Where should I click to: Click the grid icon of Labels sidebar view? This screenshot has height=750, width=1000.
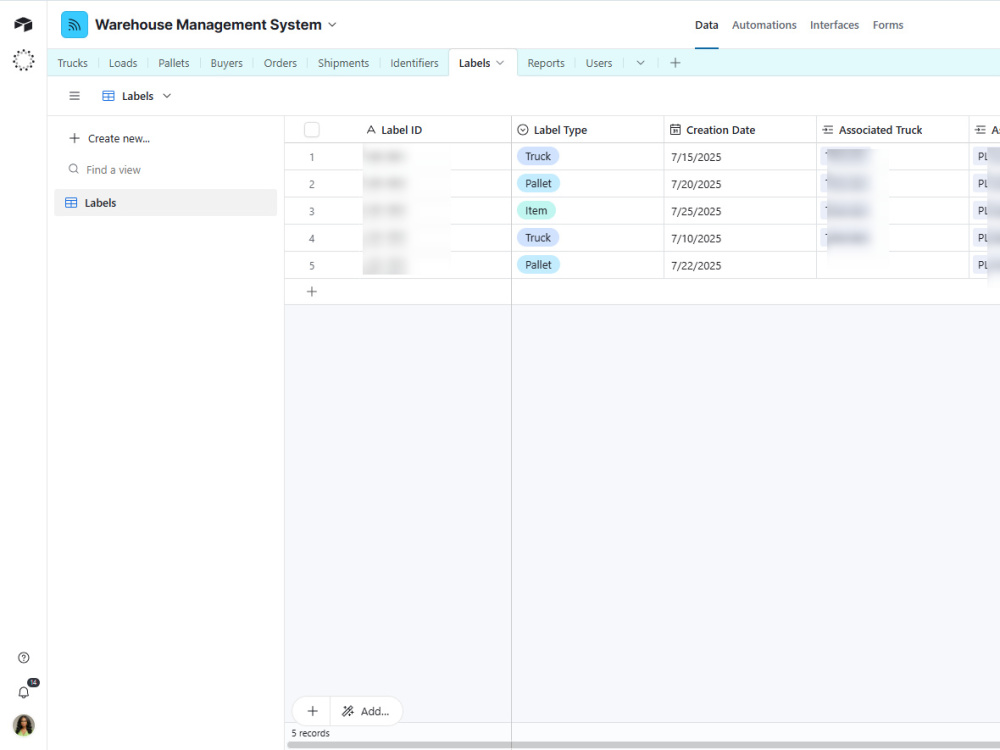(71, 203)
